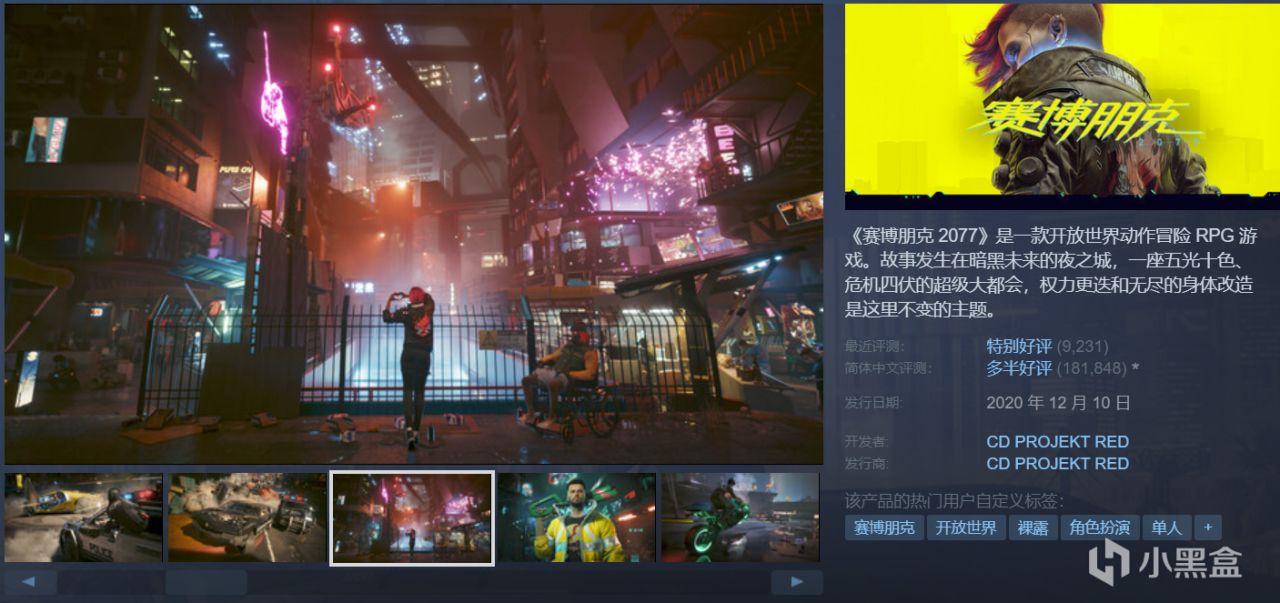
Task: Open developer CD PROJEKT RED link
Action: [1057, 441]
